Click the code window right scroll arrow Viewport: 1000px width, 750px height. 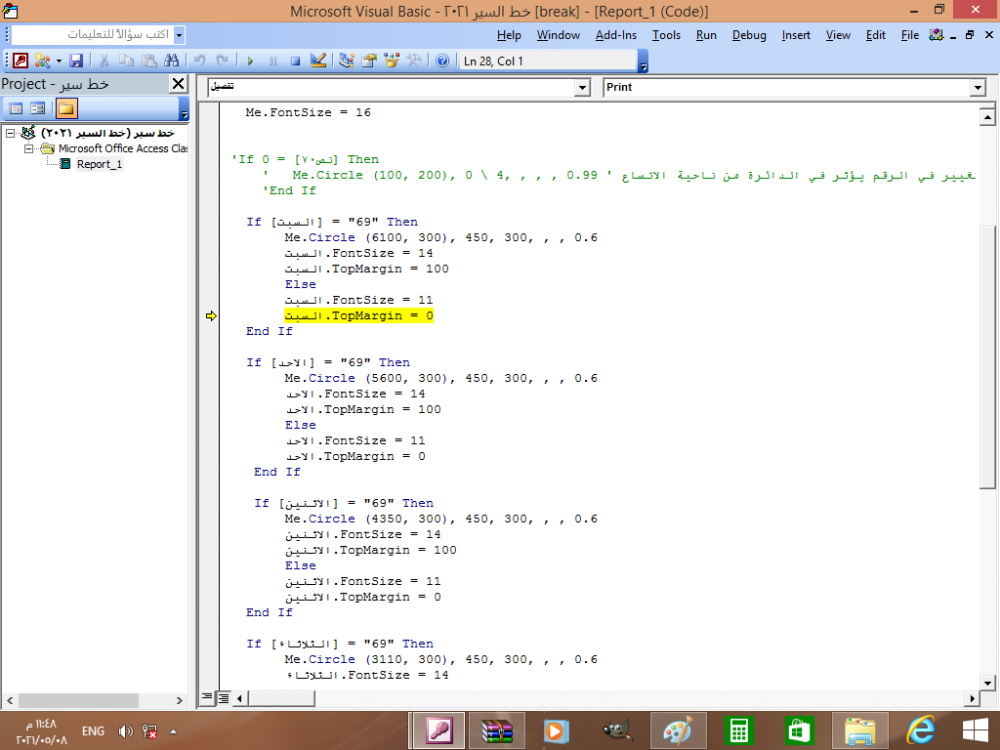972,698
